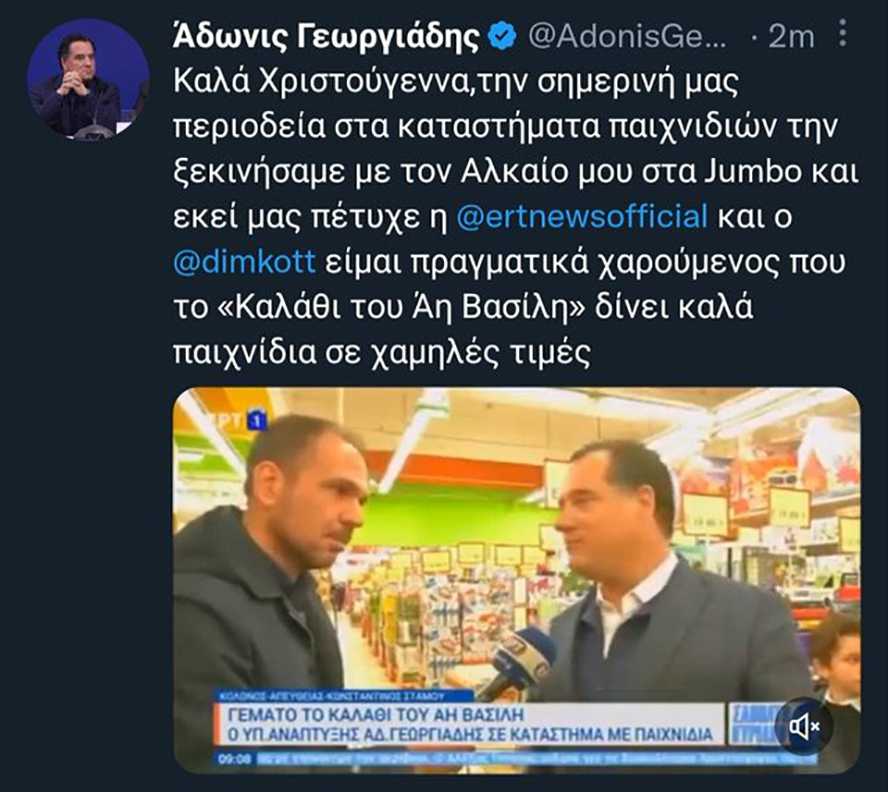Open the three-dot more options menu

click(x=843, y=32)
